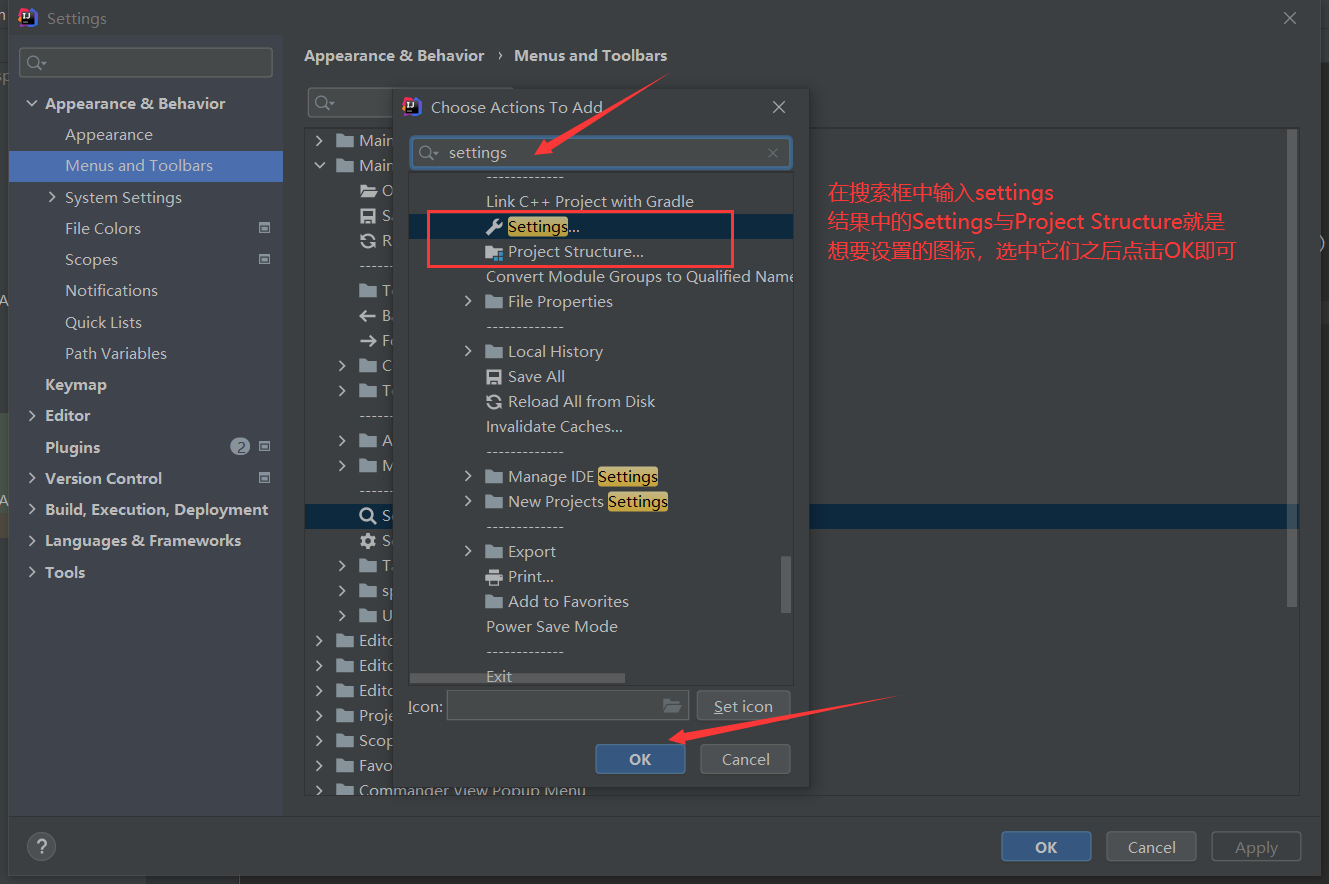Expand Languages & Frameworks section
The width and height of the screenshot is (1329, 884).
[x=33, y=540]
